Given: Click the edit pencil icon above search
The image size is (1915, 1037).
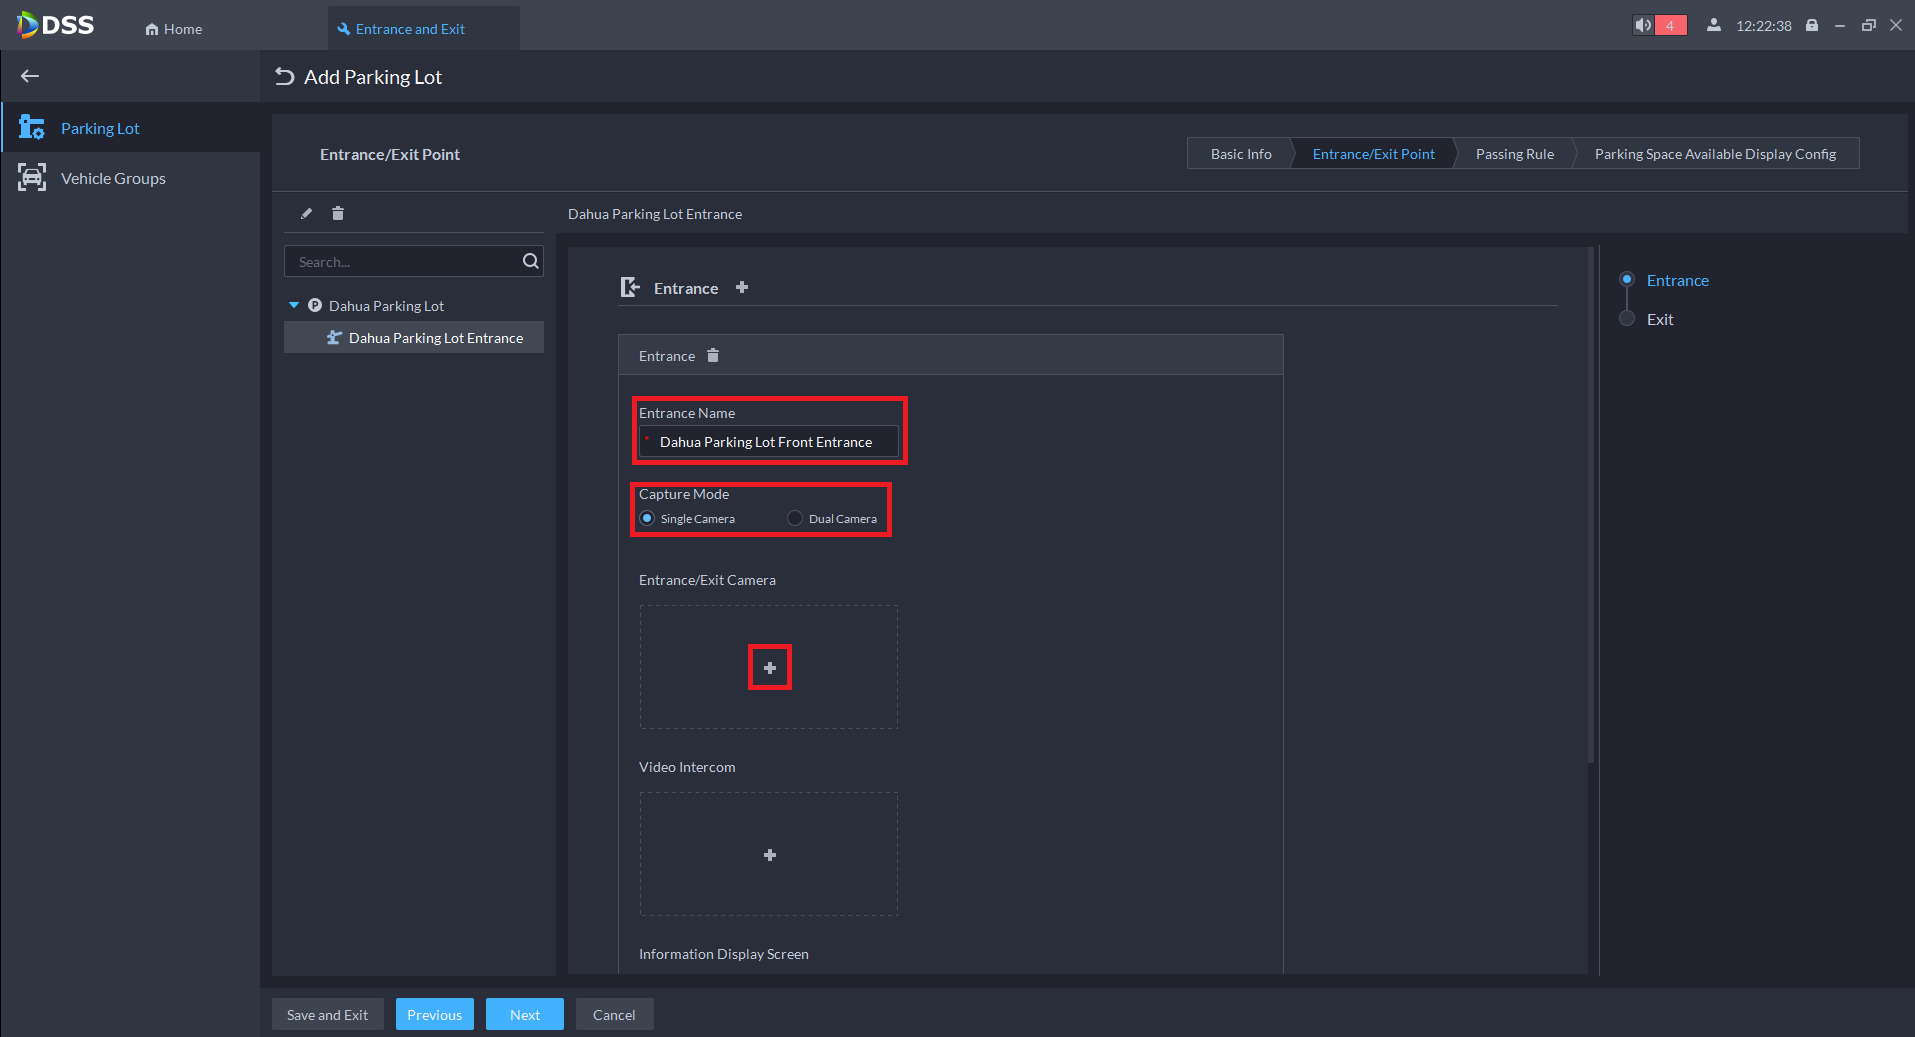Looking at the screenshot, I should pyautogui.click(x=307, y=213).
